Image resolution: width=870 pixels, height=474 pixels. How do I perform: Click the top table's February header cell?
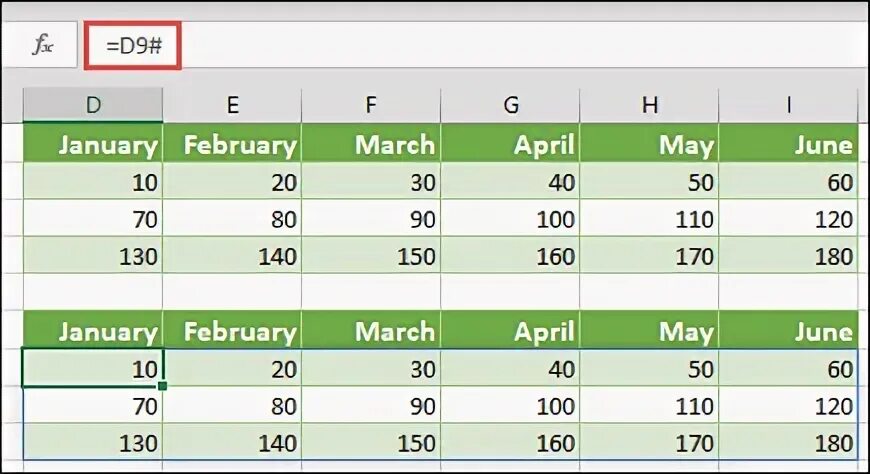tap(232, 144)
